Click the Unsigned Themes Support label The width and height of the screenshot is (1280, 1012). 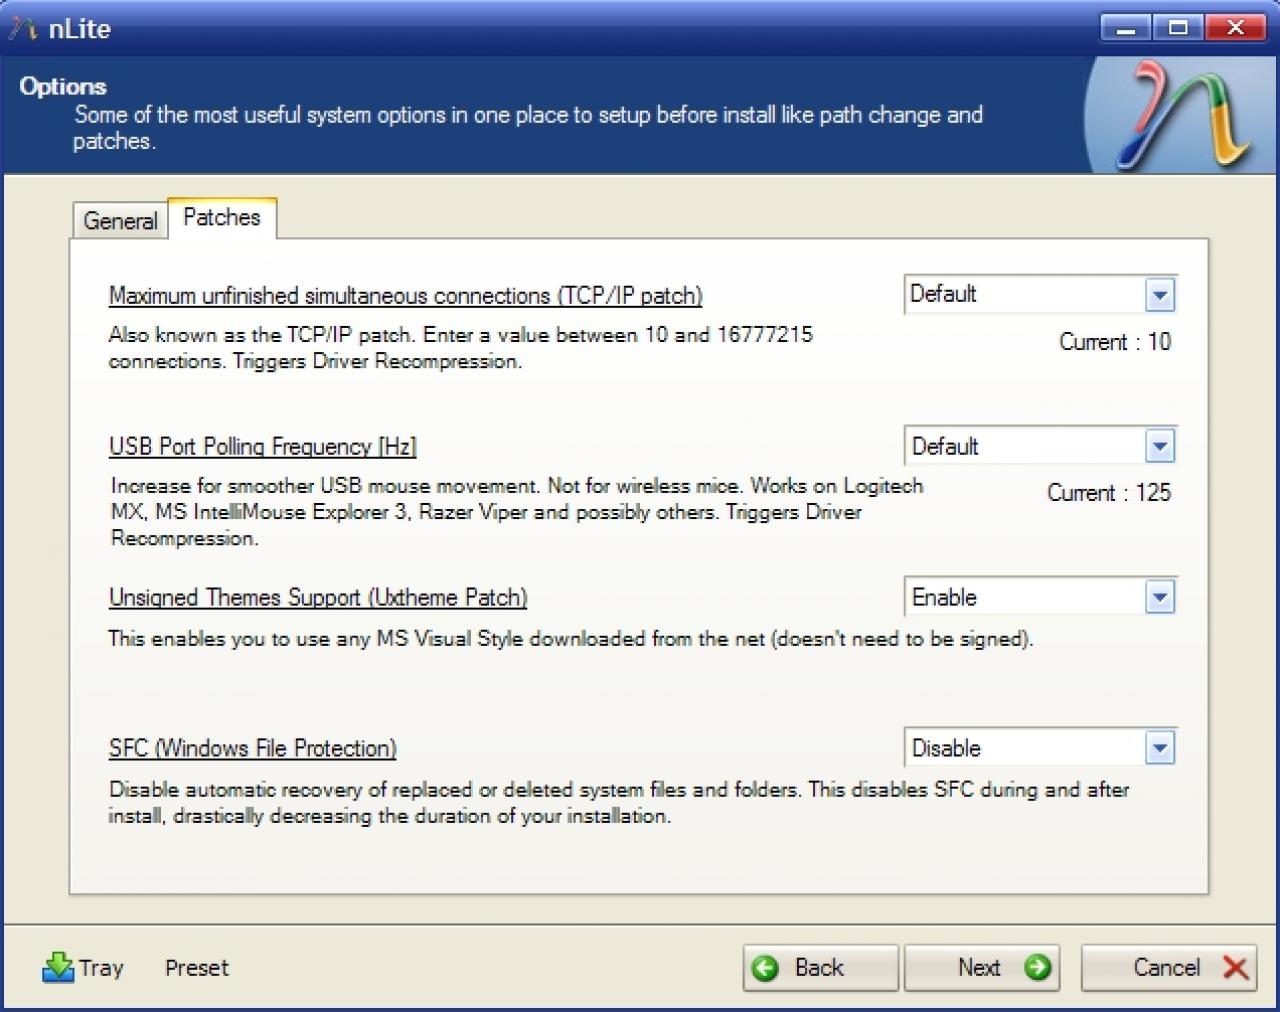(317, 598)
